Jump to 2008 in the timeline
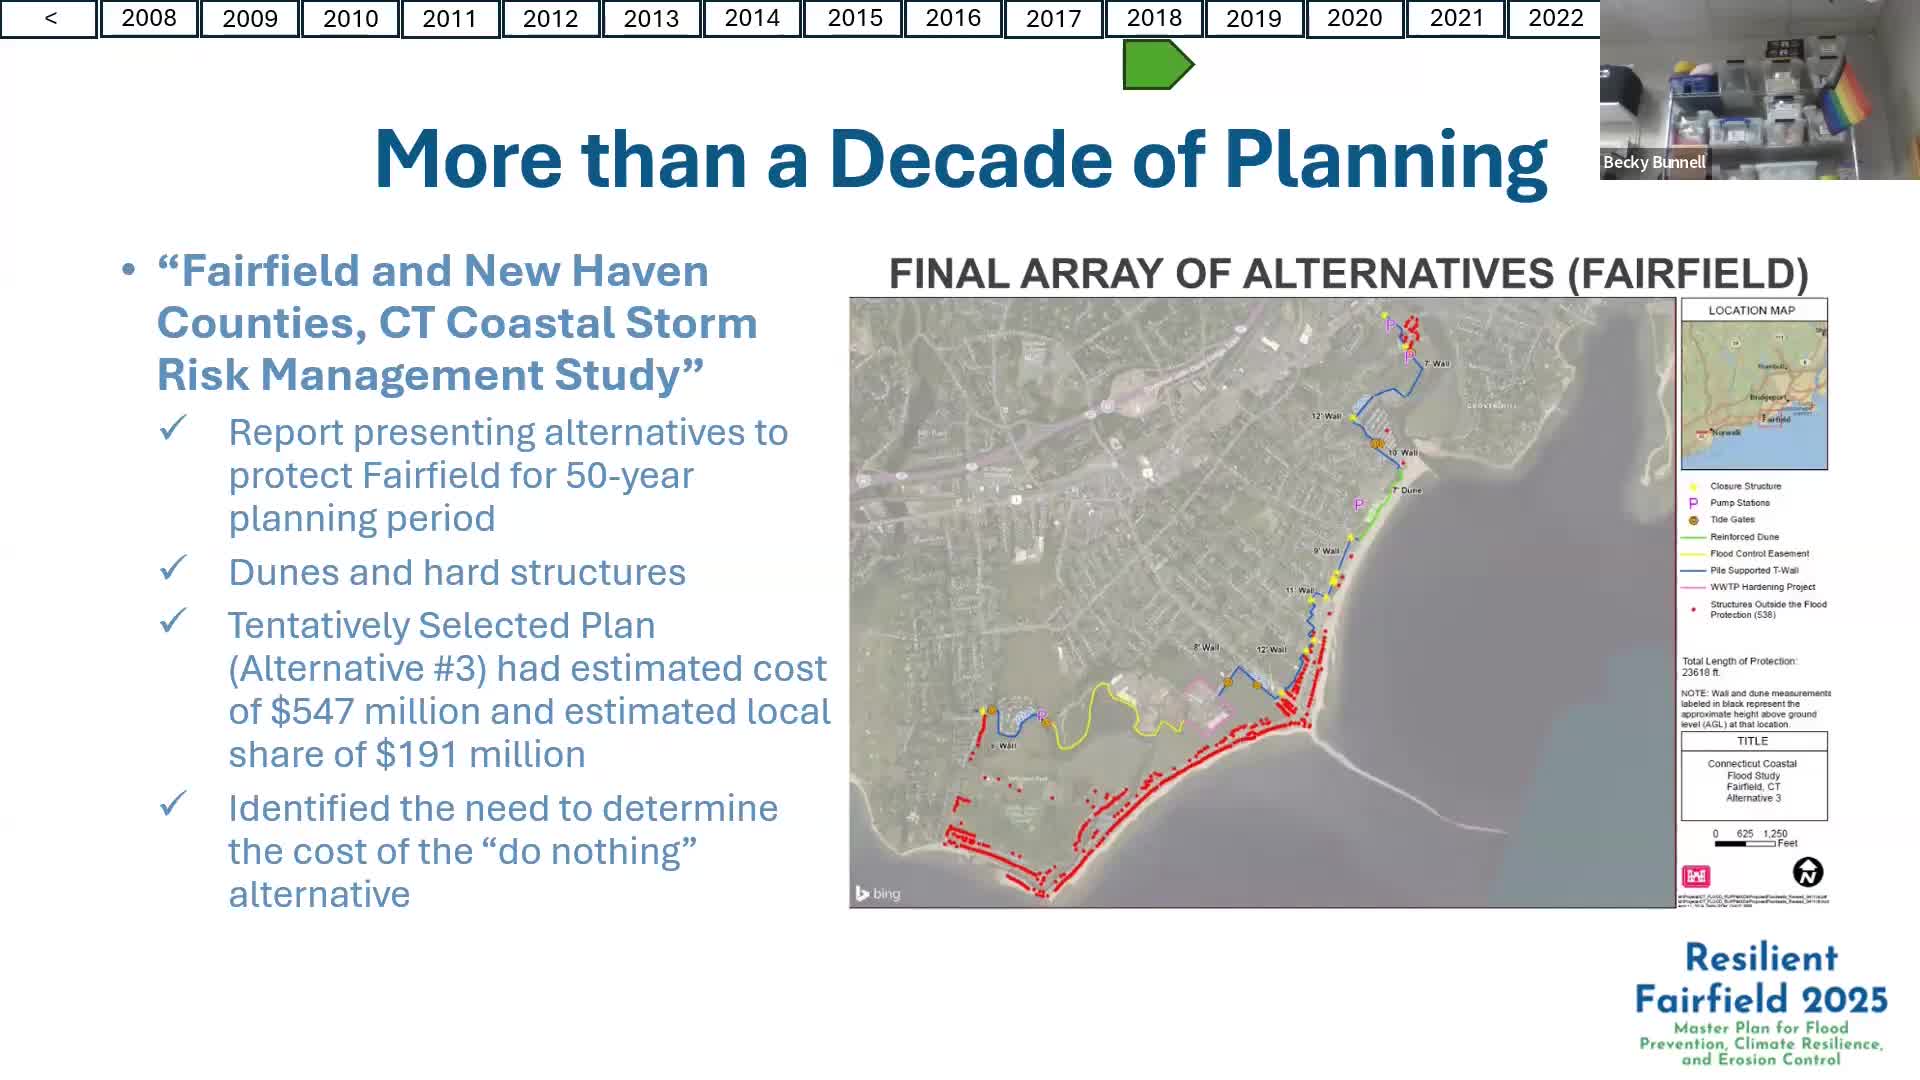The image size is (1920, 1080). pos(149,18)
